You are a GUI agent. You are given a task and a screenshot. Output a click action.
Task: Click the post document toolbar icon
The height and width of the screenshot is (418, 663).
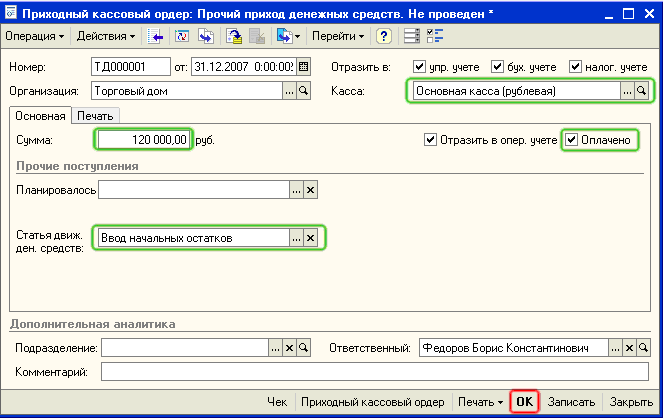(x=234, y=36)
